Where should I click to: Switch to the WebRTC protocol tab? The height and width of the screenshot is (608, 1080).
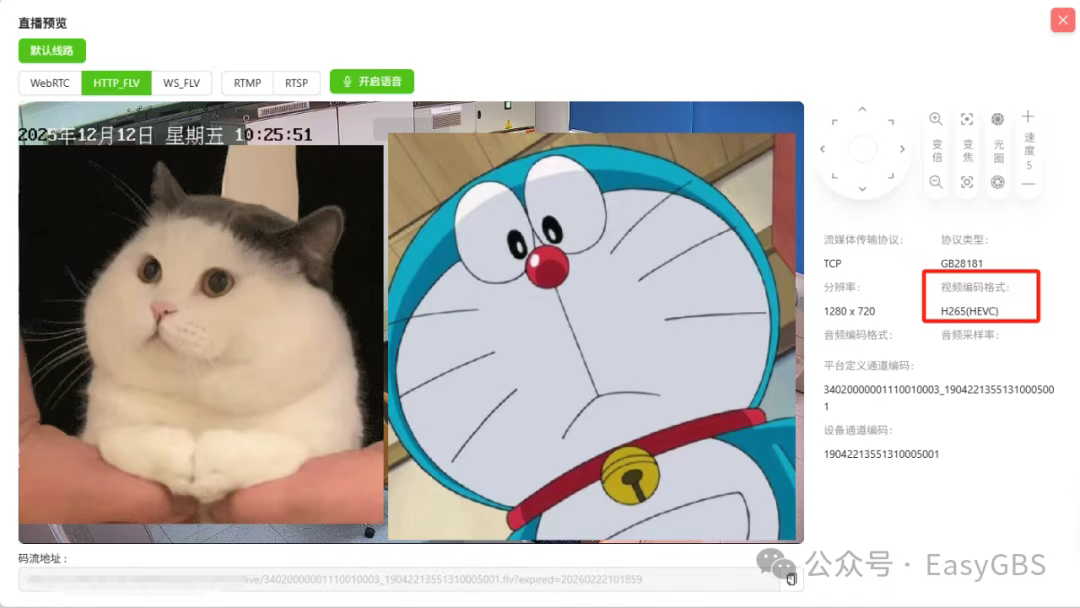(50, 83)
